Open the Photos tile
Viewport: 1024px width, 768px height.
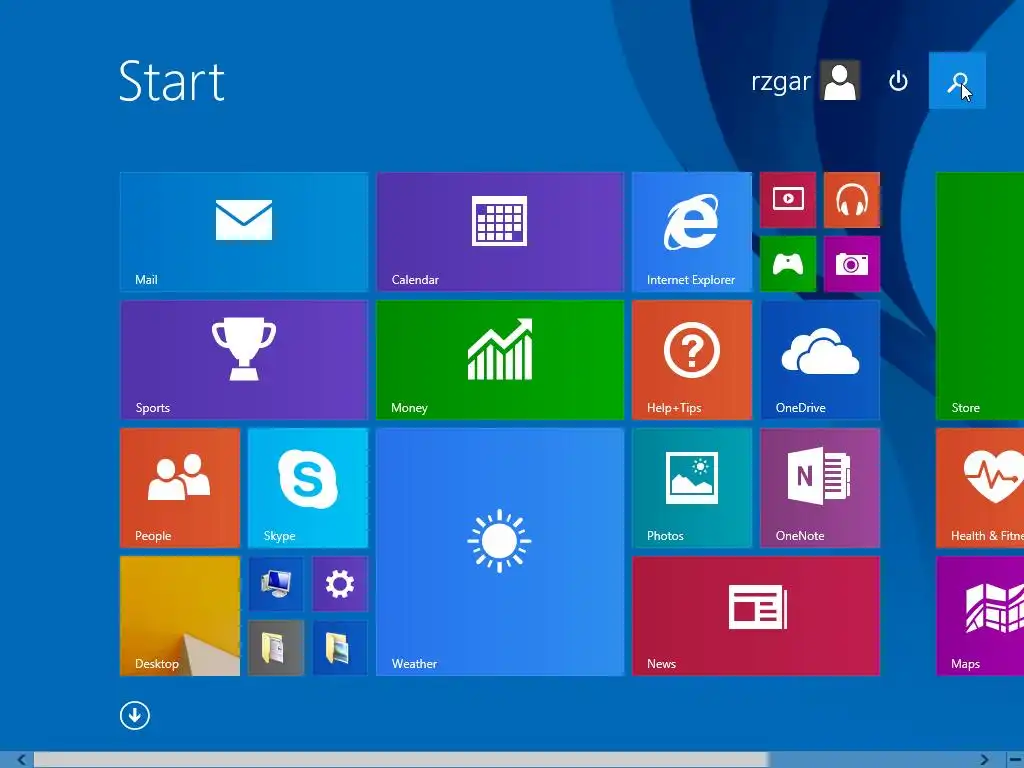click(x=692, y=488)
